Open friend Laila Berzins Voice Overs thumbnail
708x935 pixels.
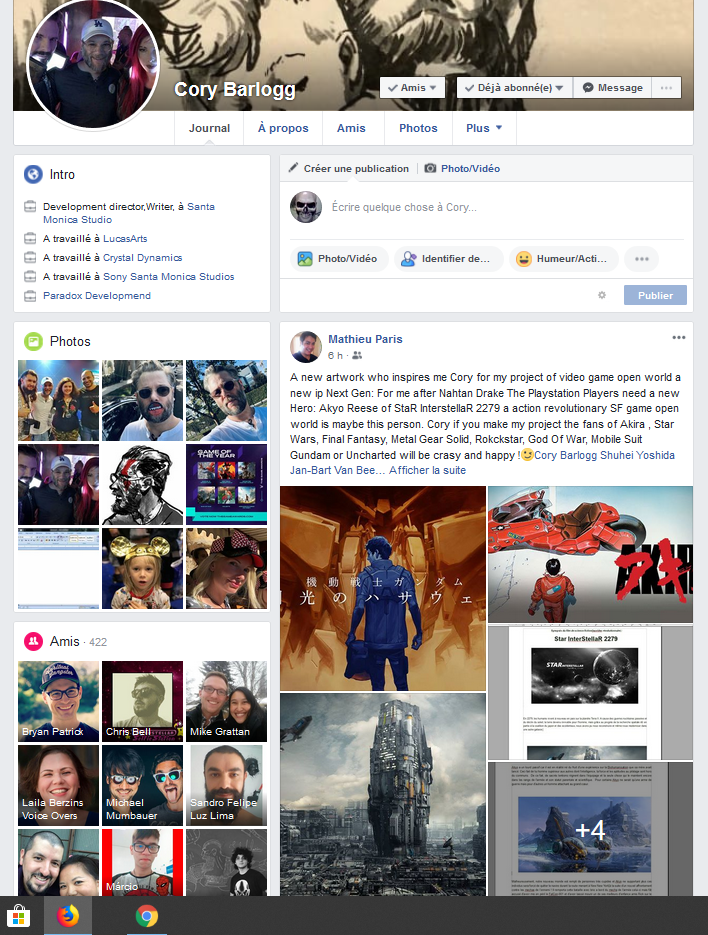click(x=58, y=785)
